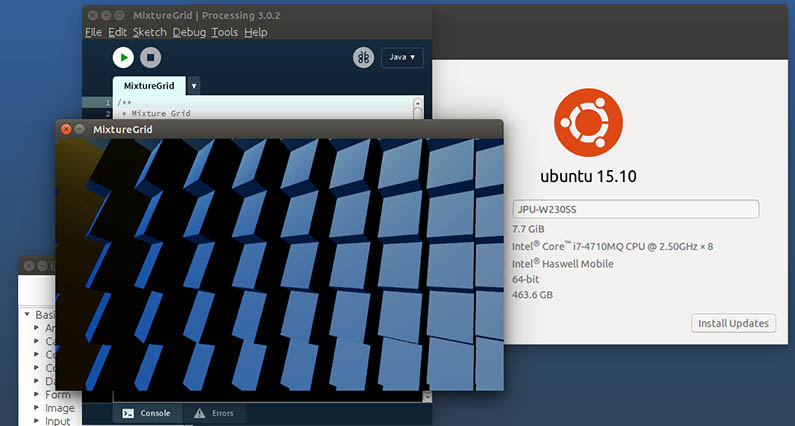Image resolution: width=795 pixels, height=426 pixels.
Task: Open the File menu
Action: pos(93,32)
